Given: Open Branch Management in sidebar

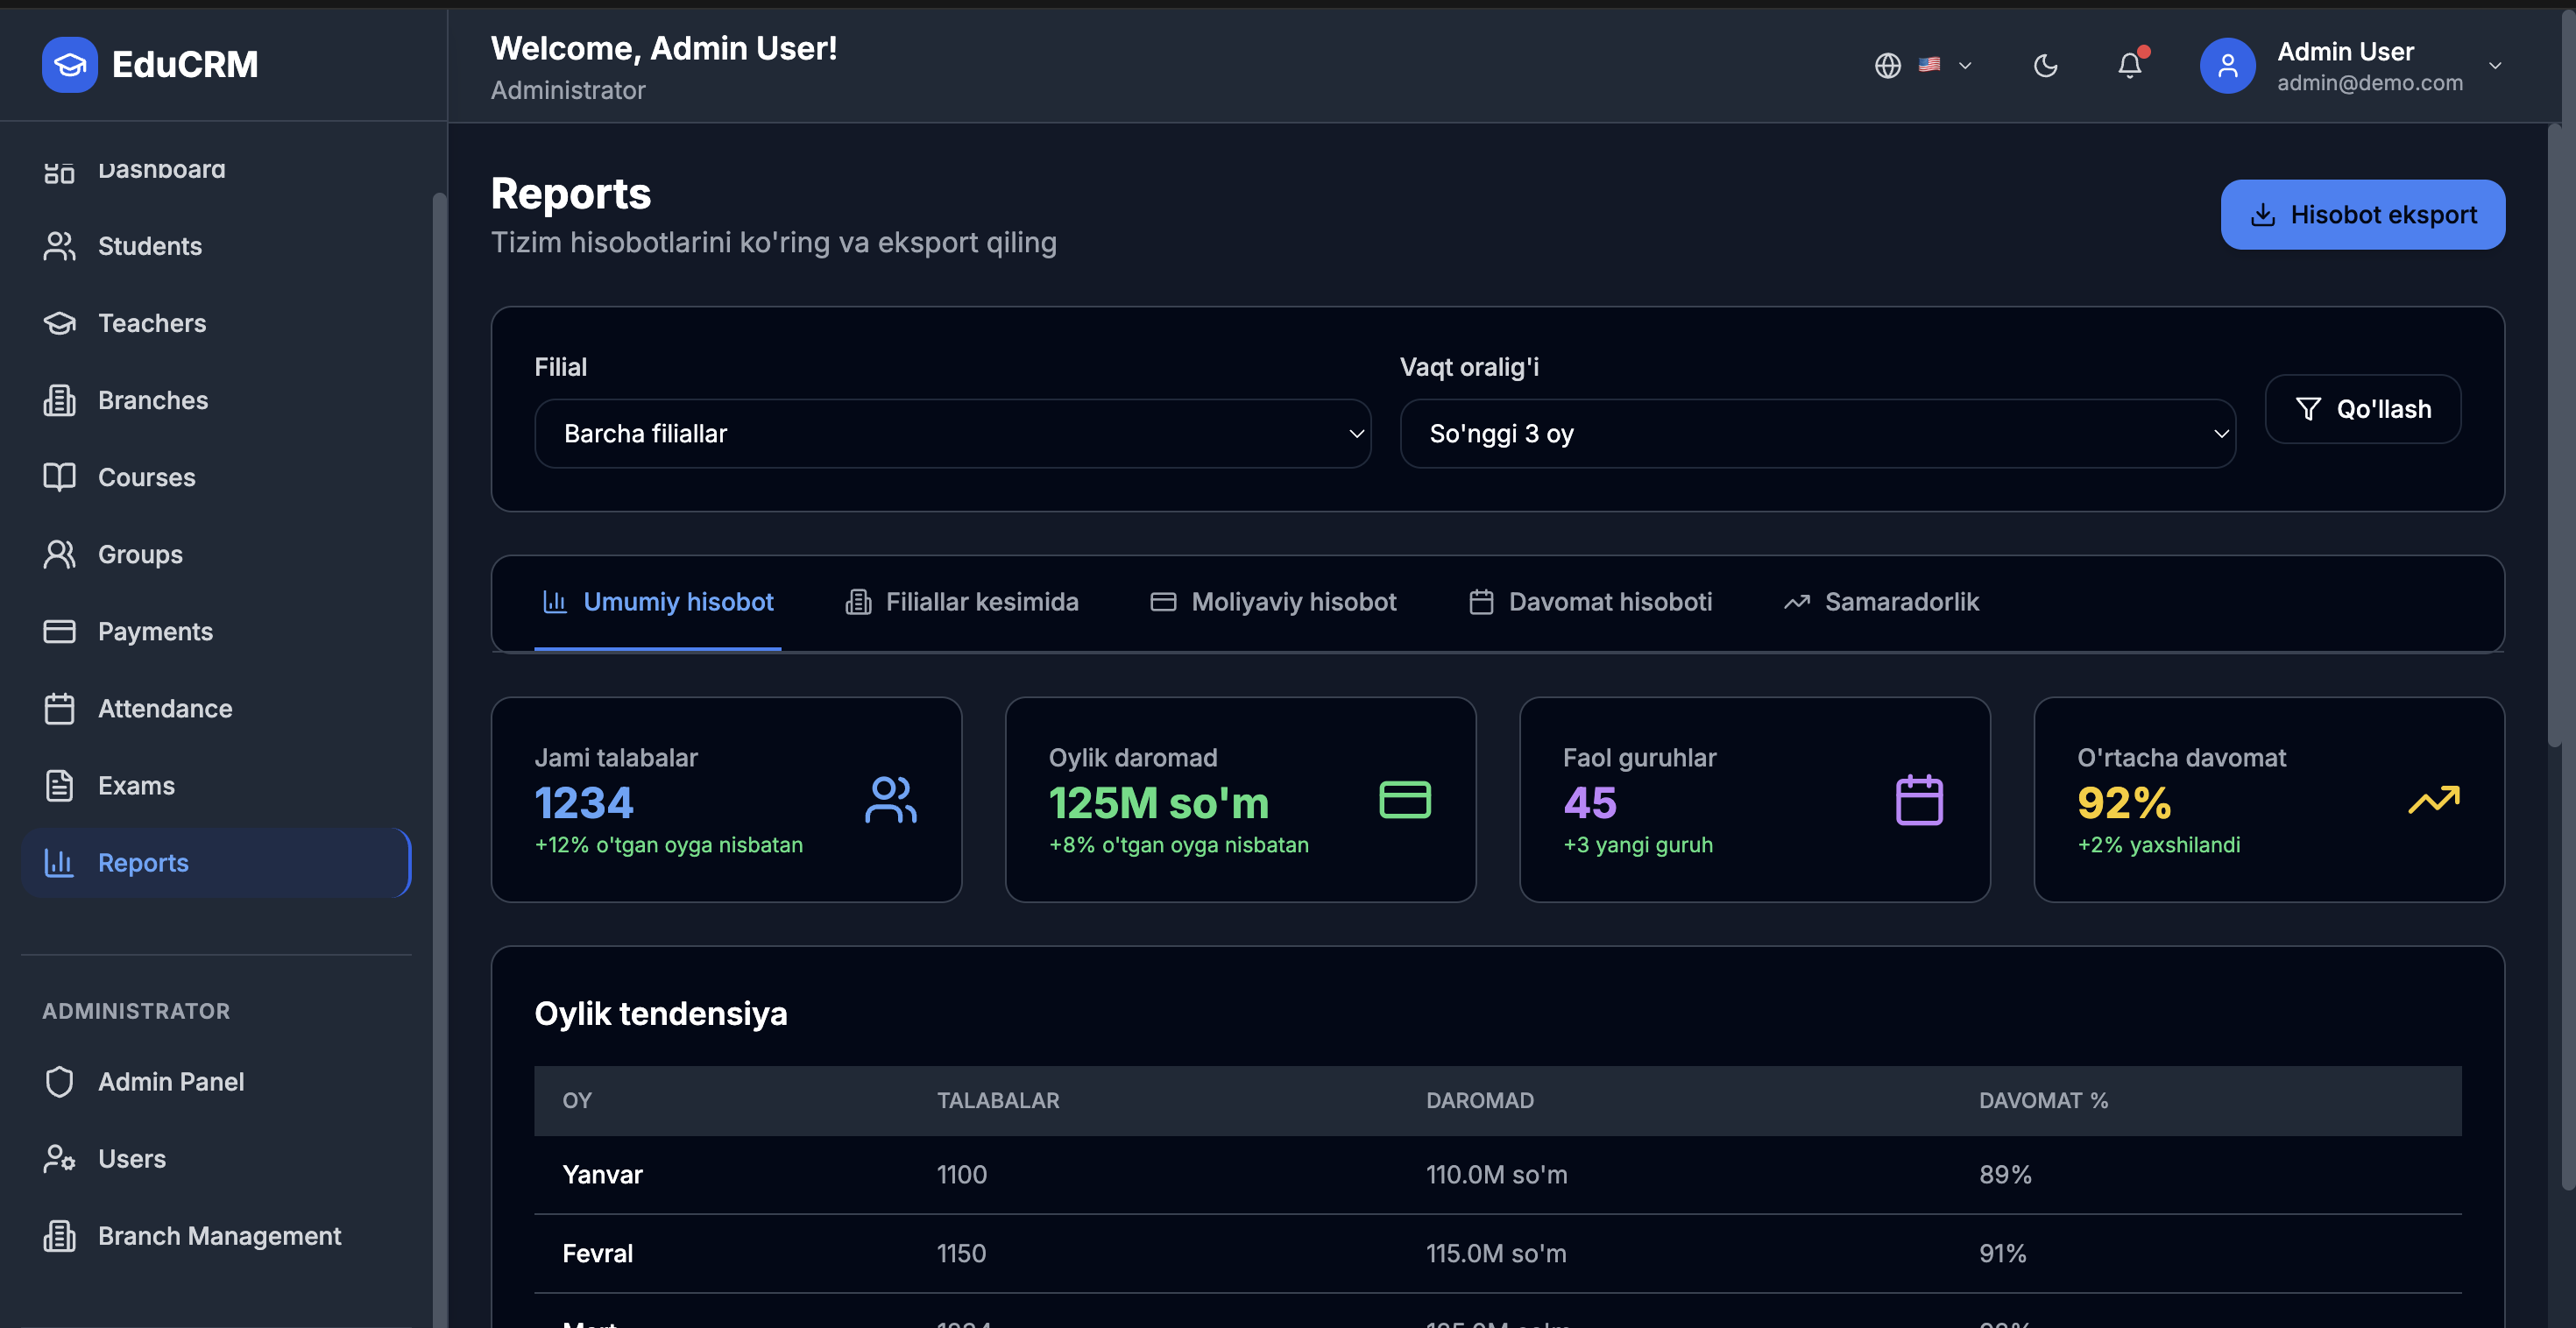Looking at the screenshot, I should click(x=219, y=1236).
